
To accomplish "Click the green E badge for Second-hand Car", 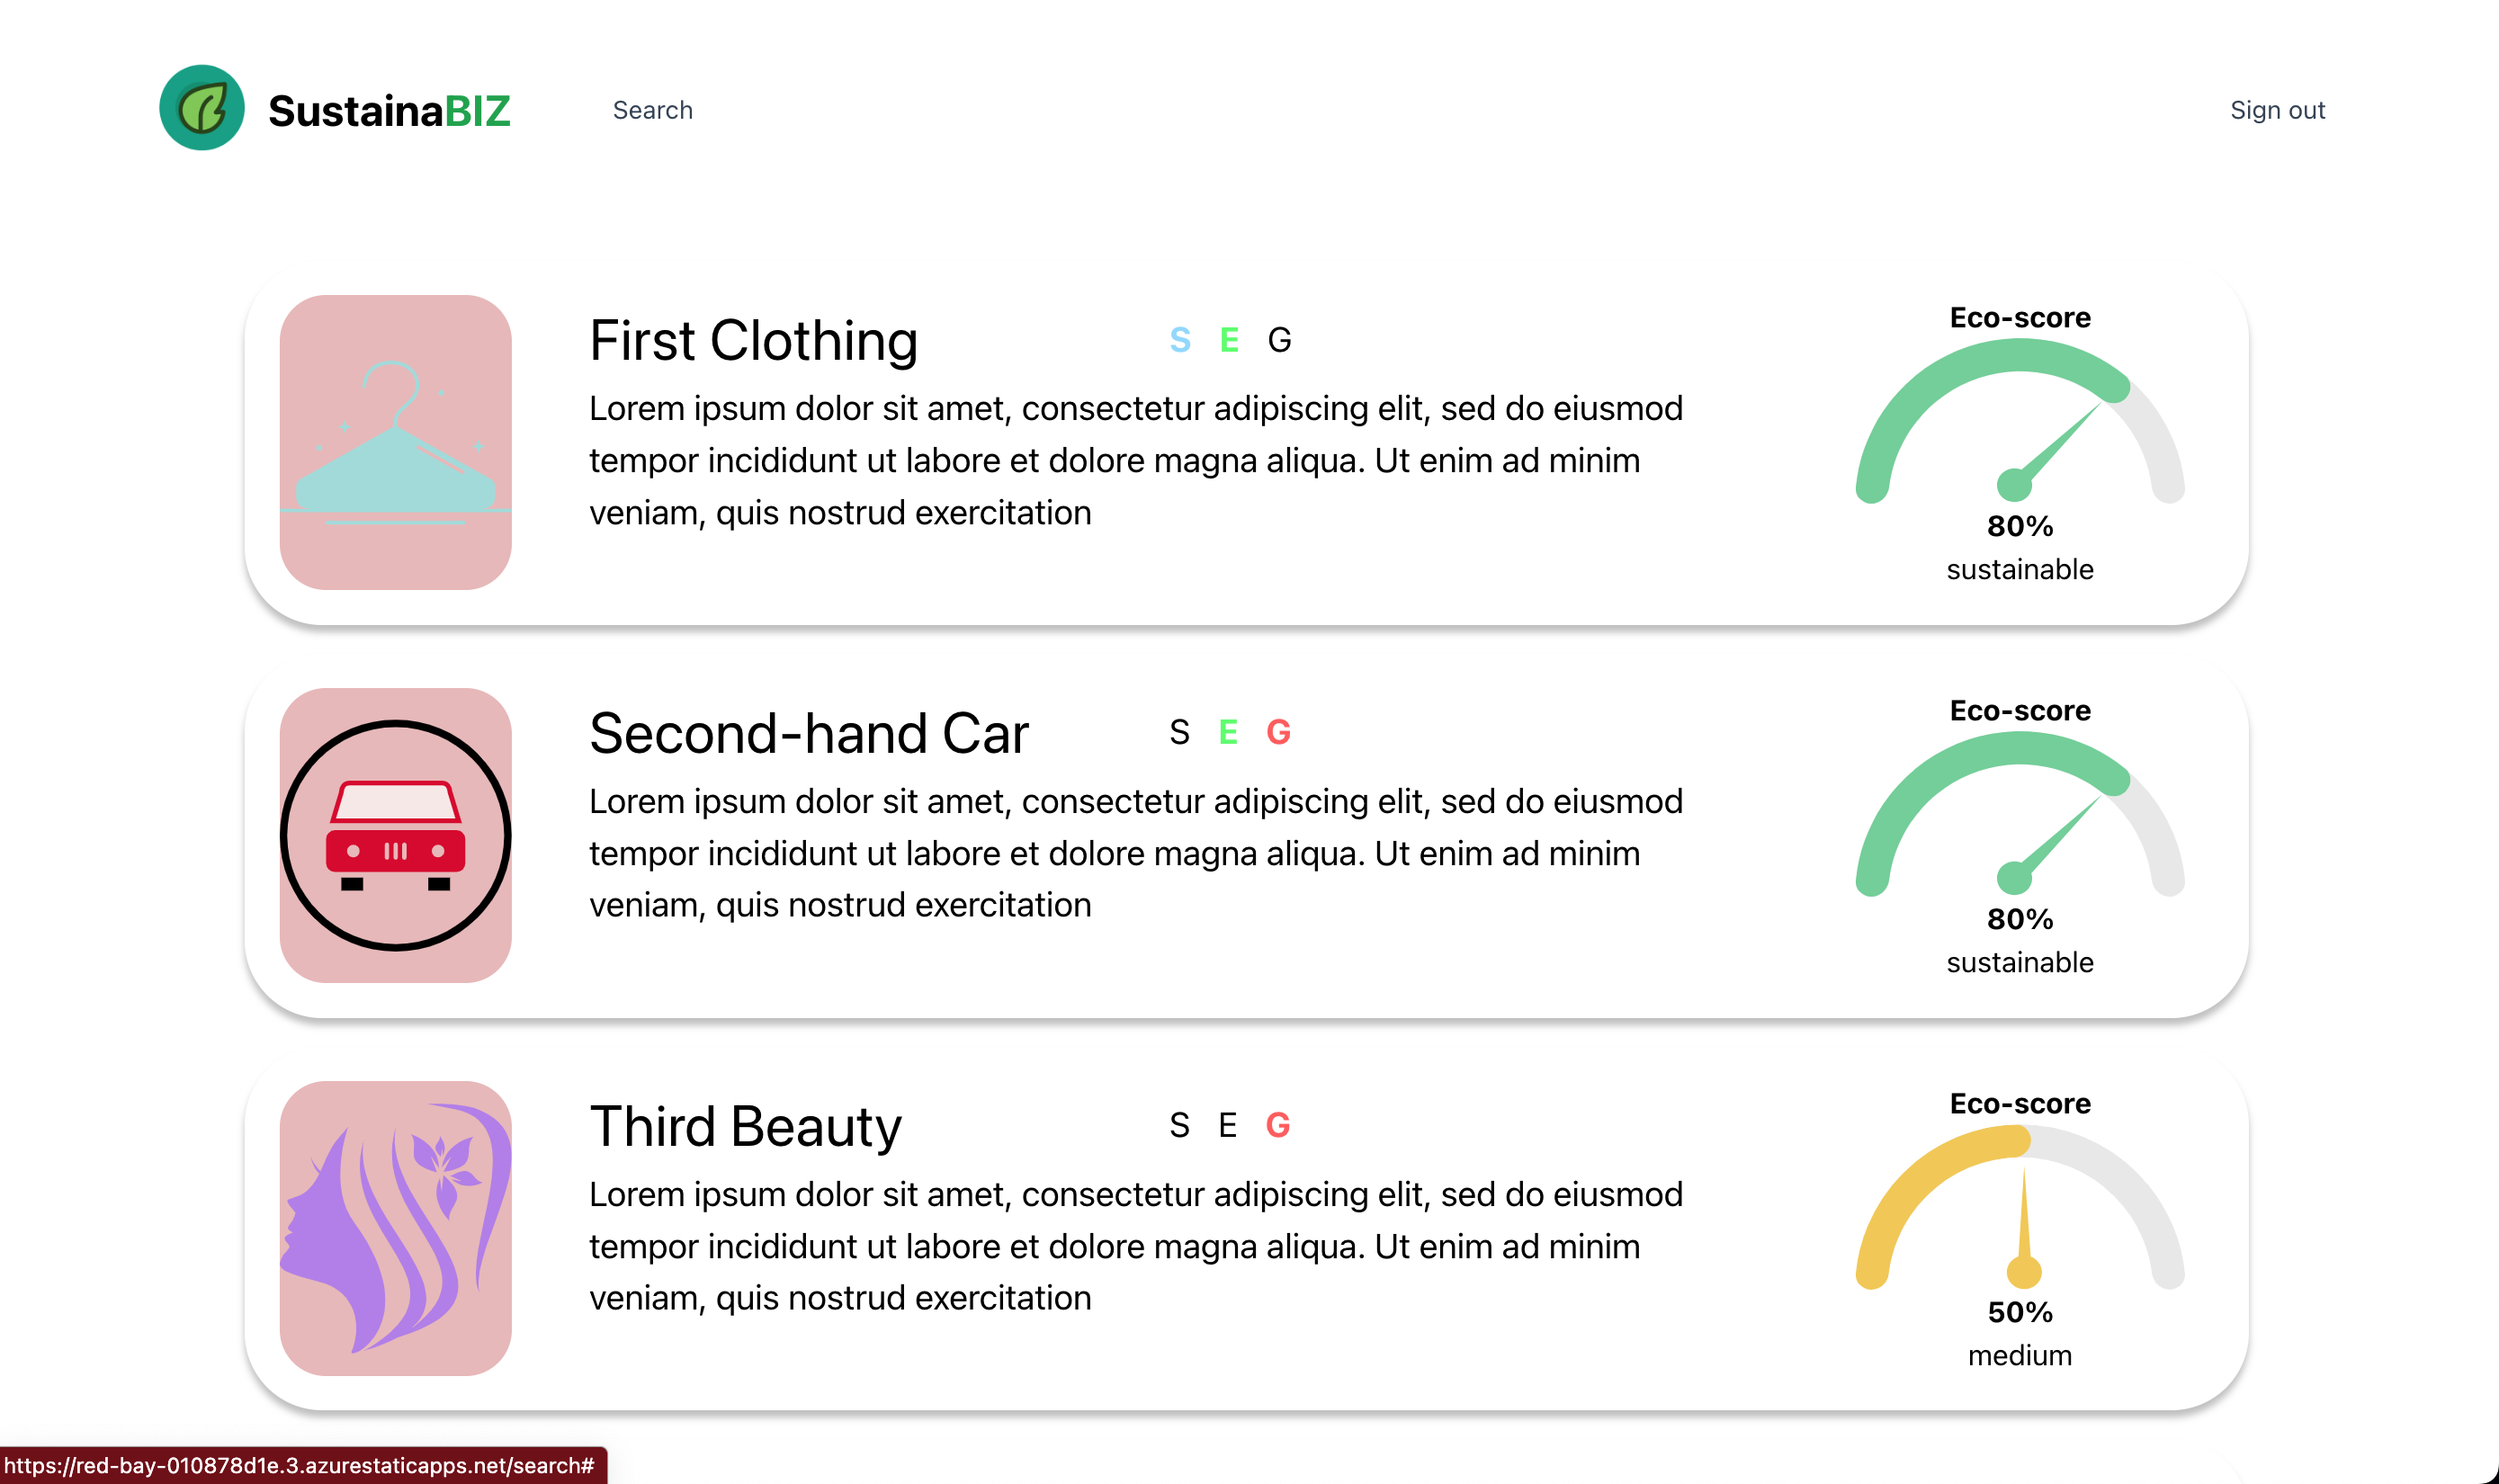I will (x=1228, y=732).
